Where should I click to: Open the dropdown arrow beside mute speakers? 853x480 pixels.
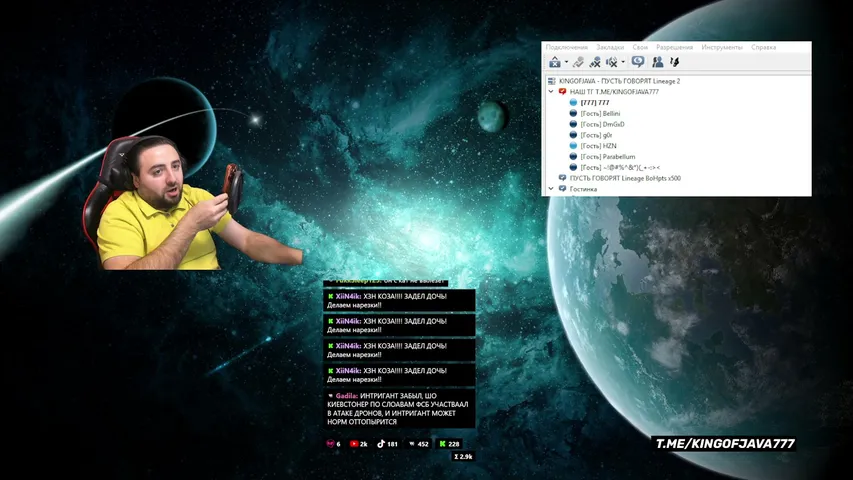623,62
